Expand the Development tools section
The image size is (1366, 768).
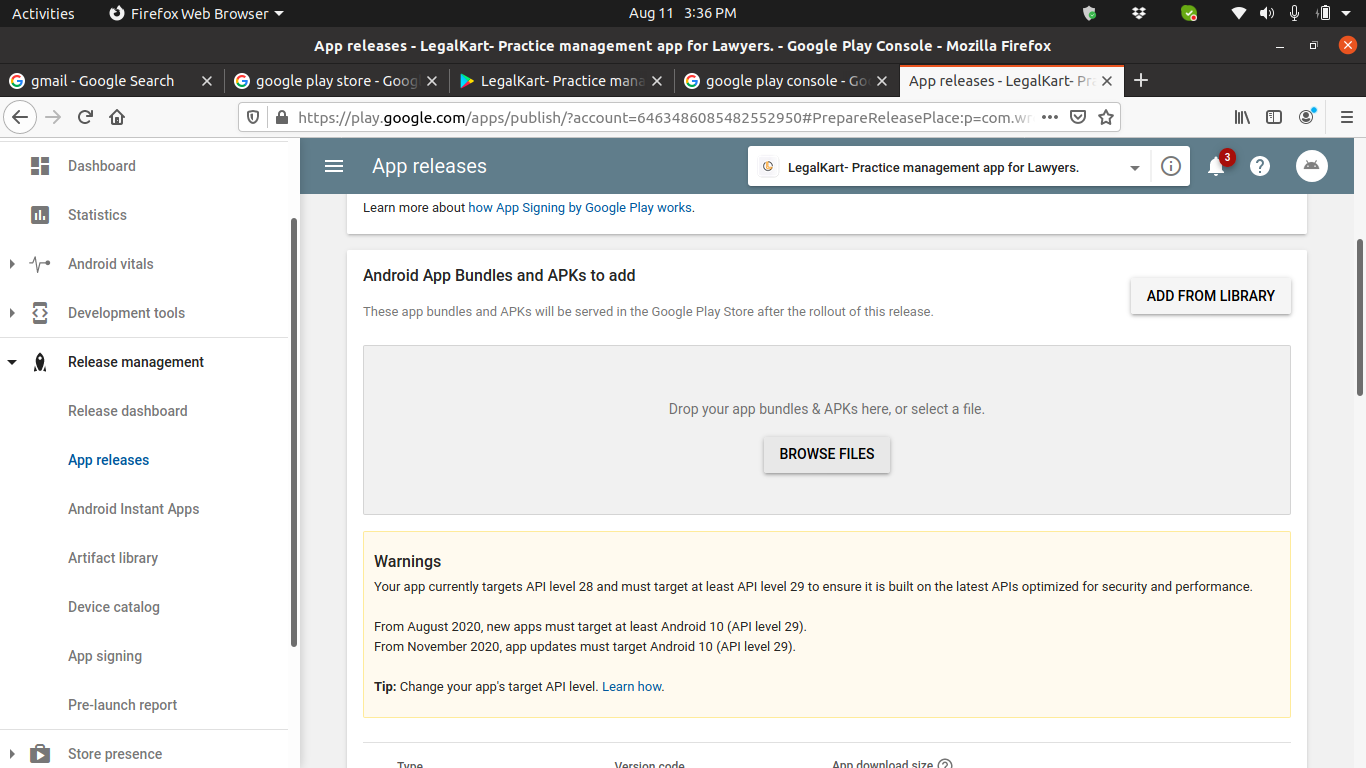12,313
